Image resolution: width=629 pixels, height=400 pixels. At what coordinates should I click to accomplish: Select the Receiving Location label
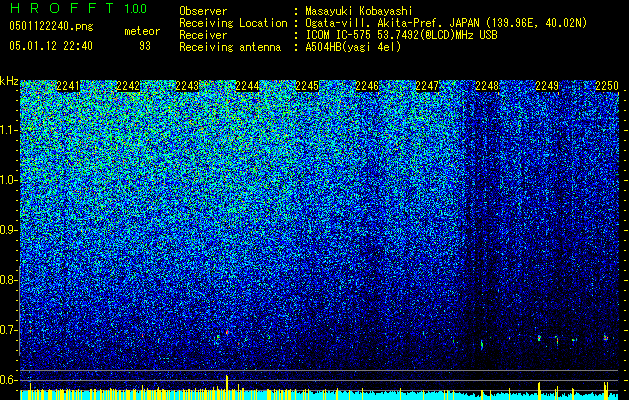233,23
